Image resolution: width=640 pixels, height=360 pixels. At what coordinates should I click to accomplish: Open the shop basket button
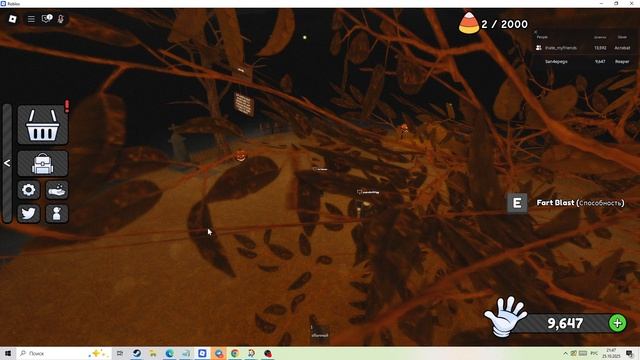tap(42, 124)
